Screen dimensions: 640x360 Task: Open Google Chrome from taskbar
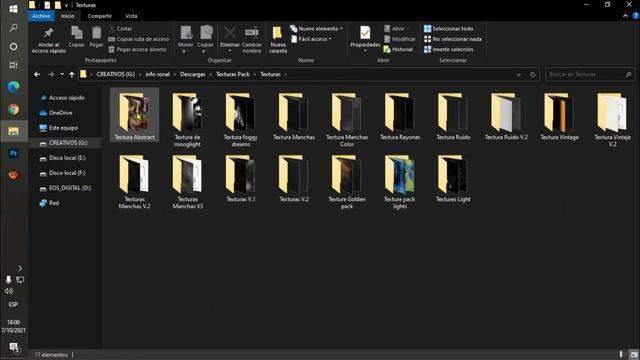(x=13, y=109)
